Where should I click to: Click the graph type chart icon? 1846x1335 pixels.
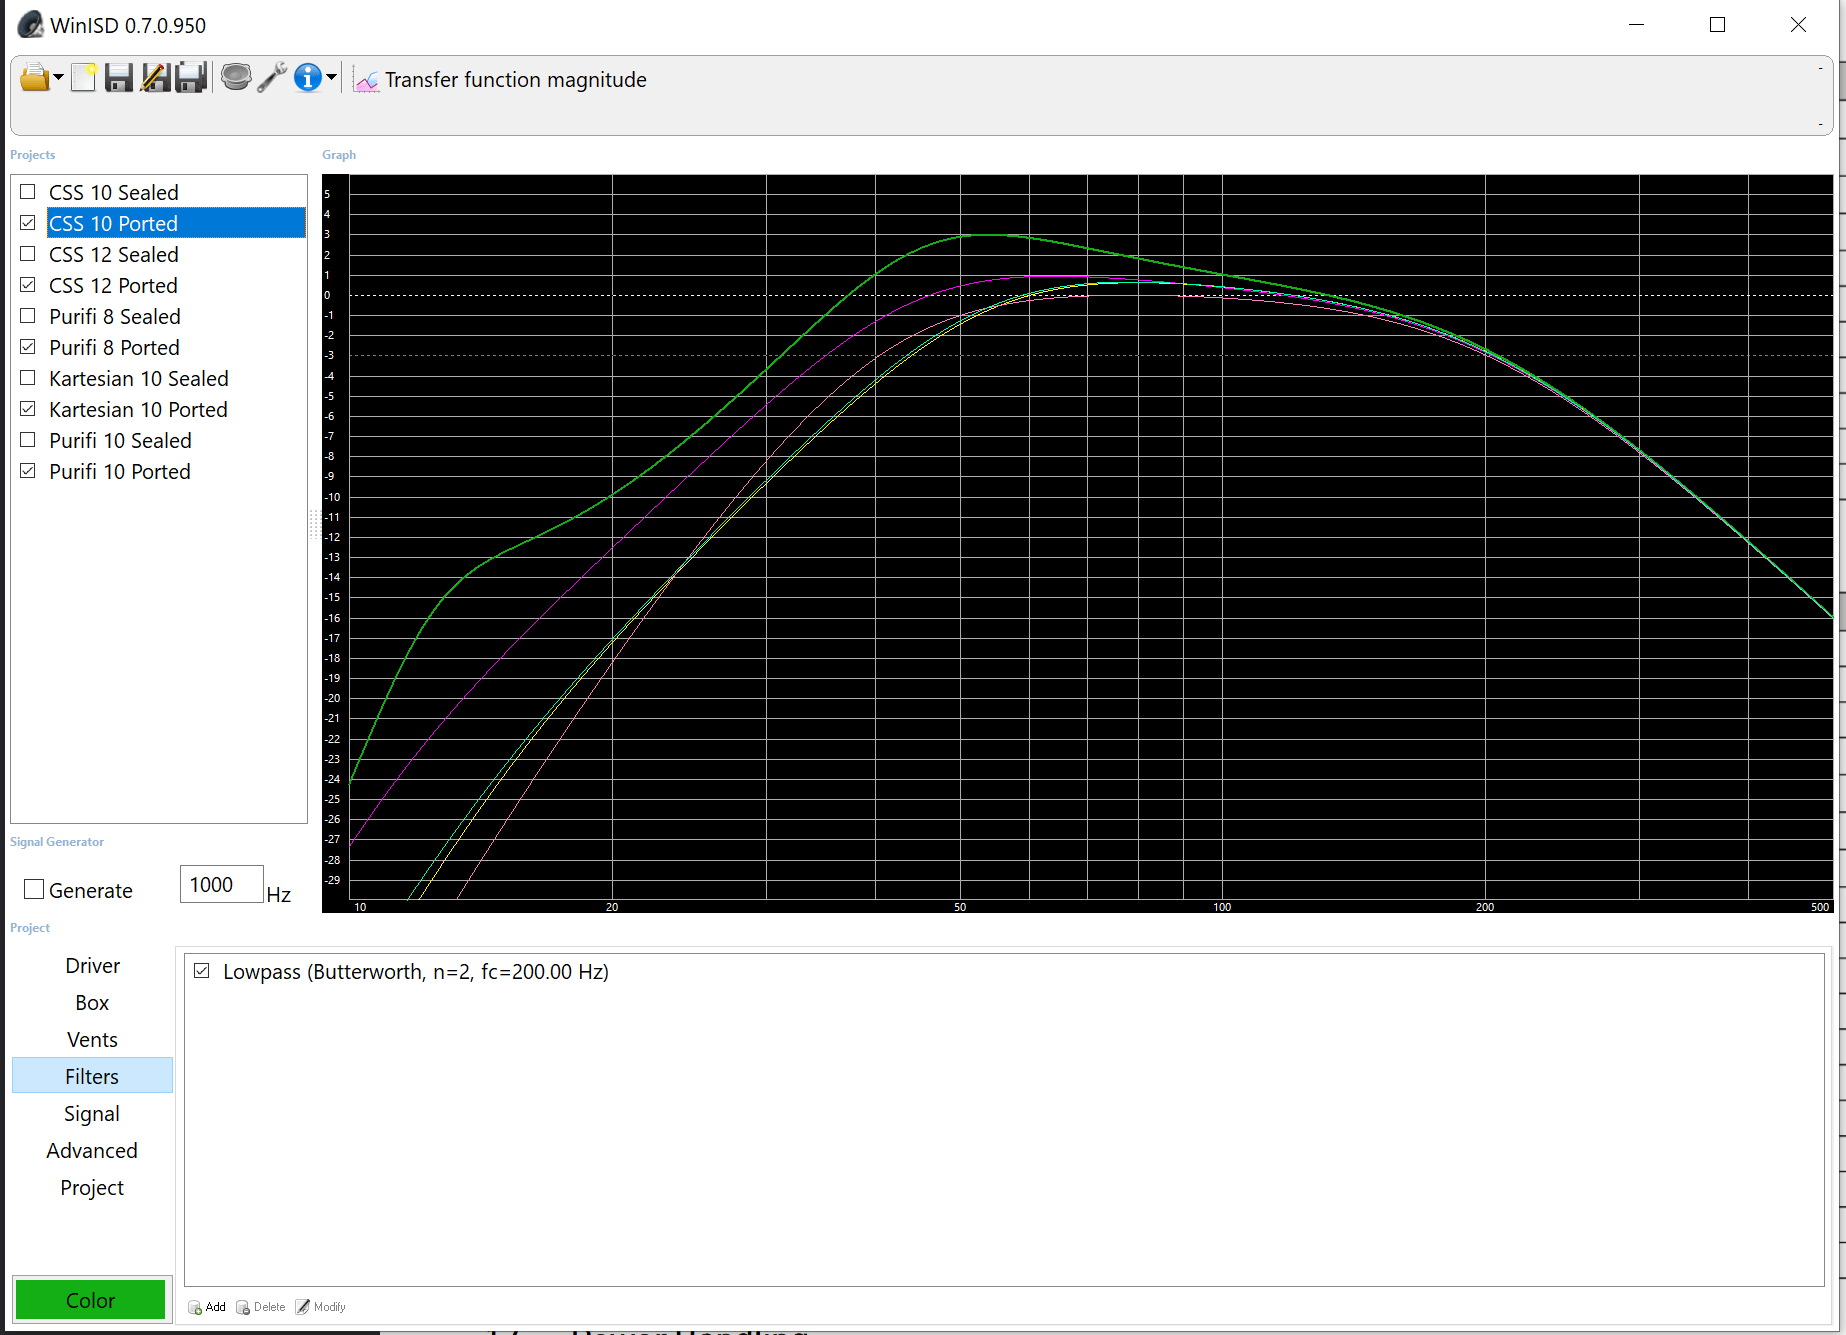(x=367, y=80)
